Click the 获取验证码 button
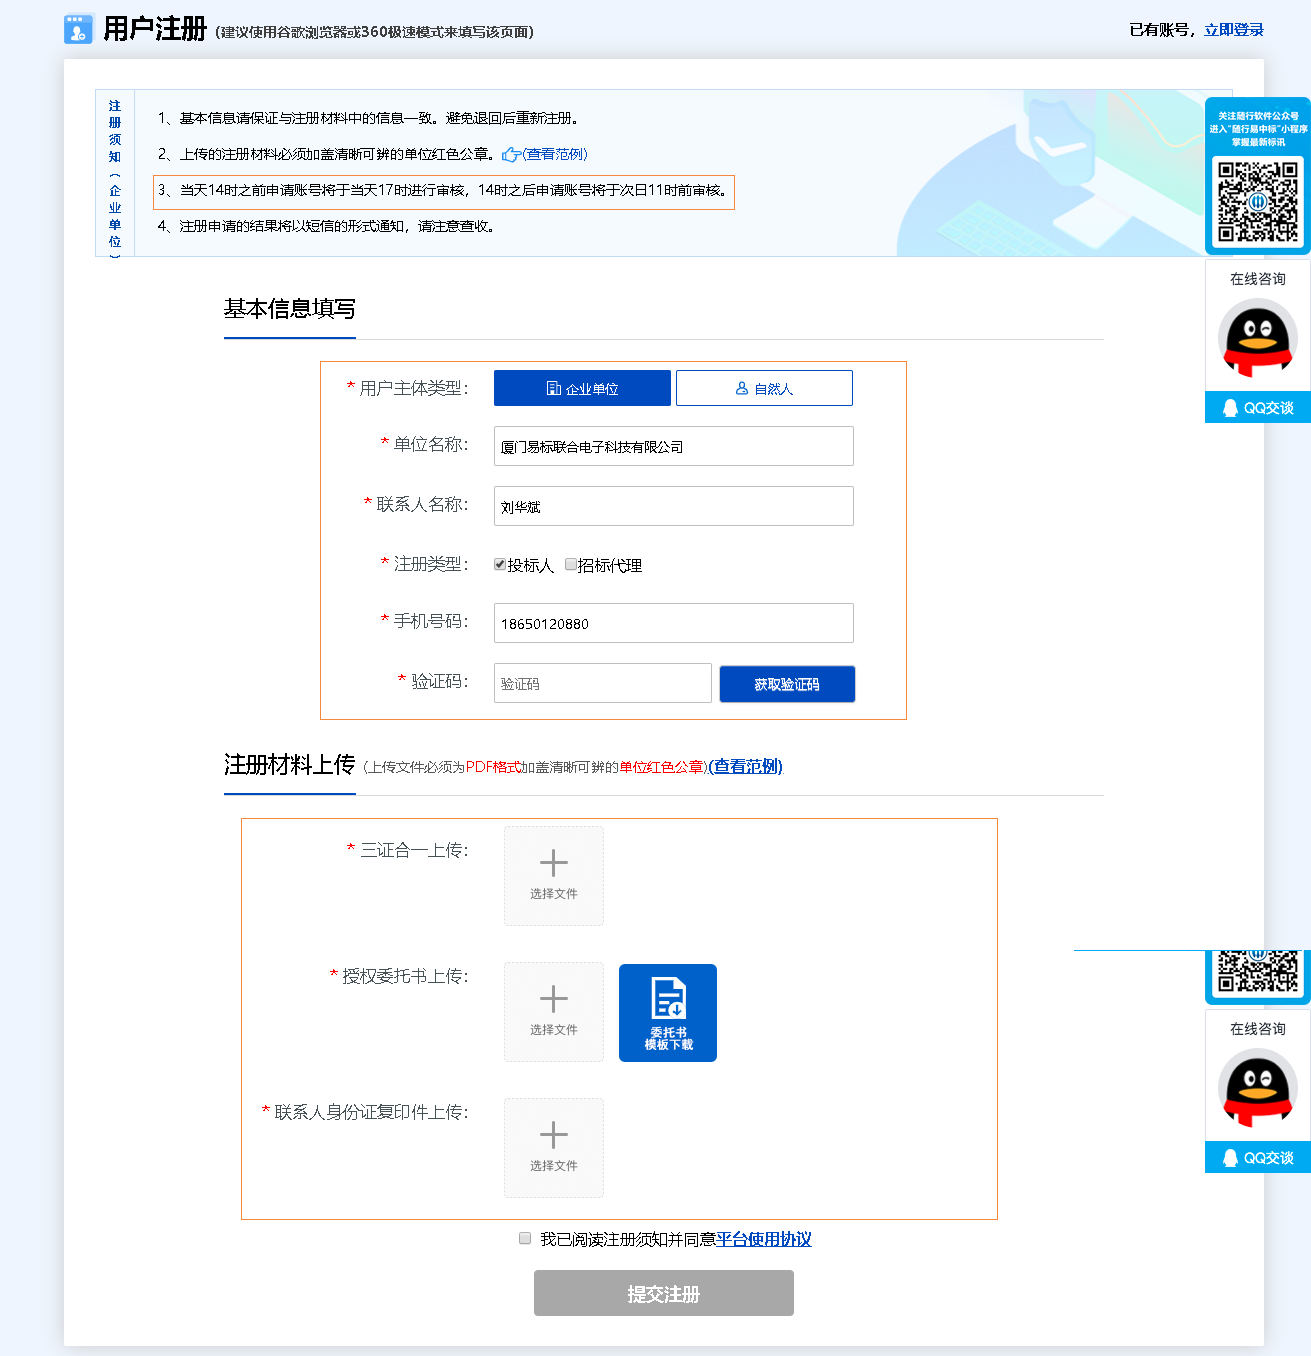 [x=787, y=684]
